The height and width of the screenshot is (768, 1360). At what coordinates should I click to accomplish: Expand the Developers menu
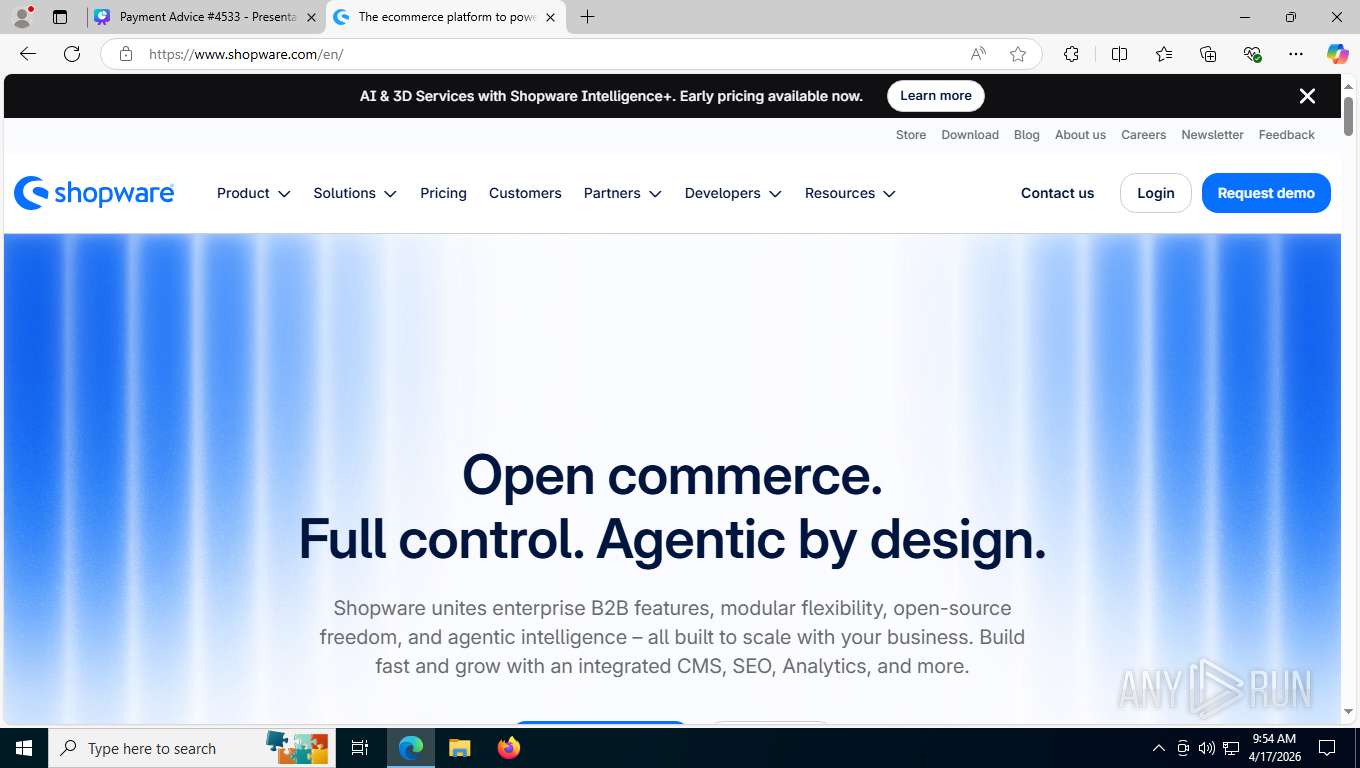733,193
